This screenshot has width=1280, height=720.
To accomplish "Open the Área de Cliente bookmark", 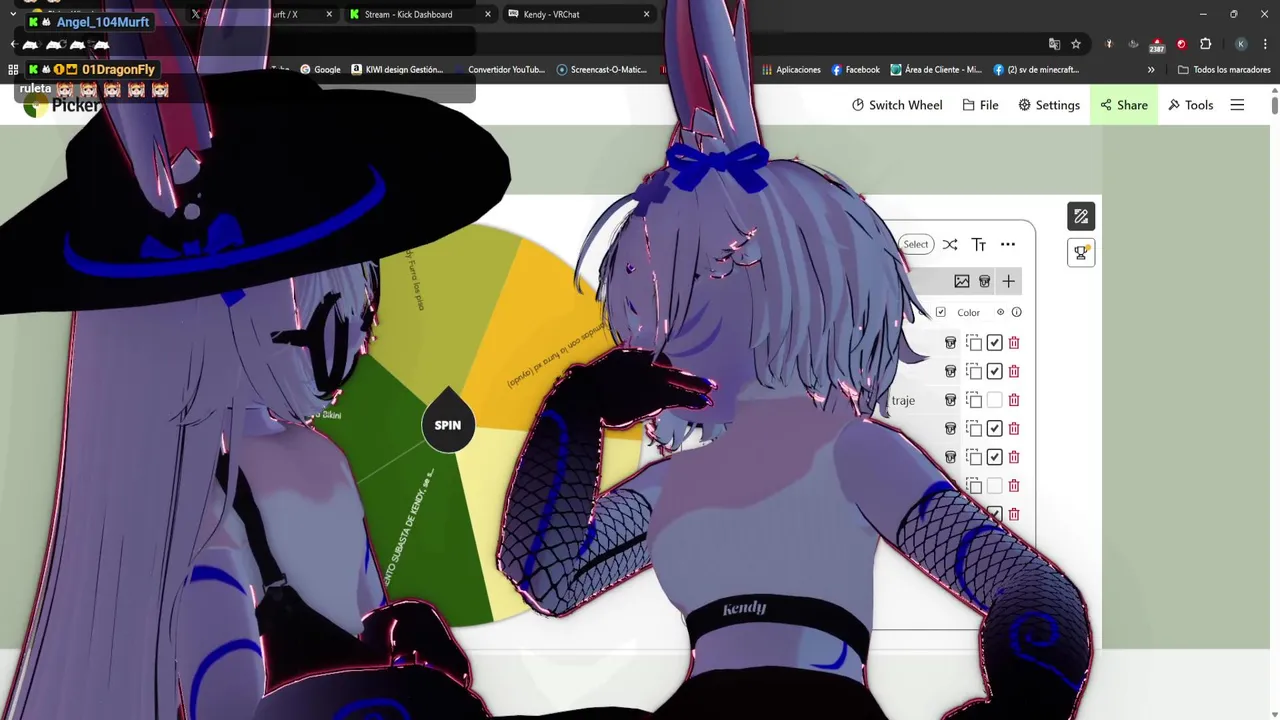I will click(x=937, y=70).
